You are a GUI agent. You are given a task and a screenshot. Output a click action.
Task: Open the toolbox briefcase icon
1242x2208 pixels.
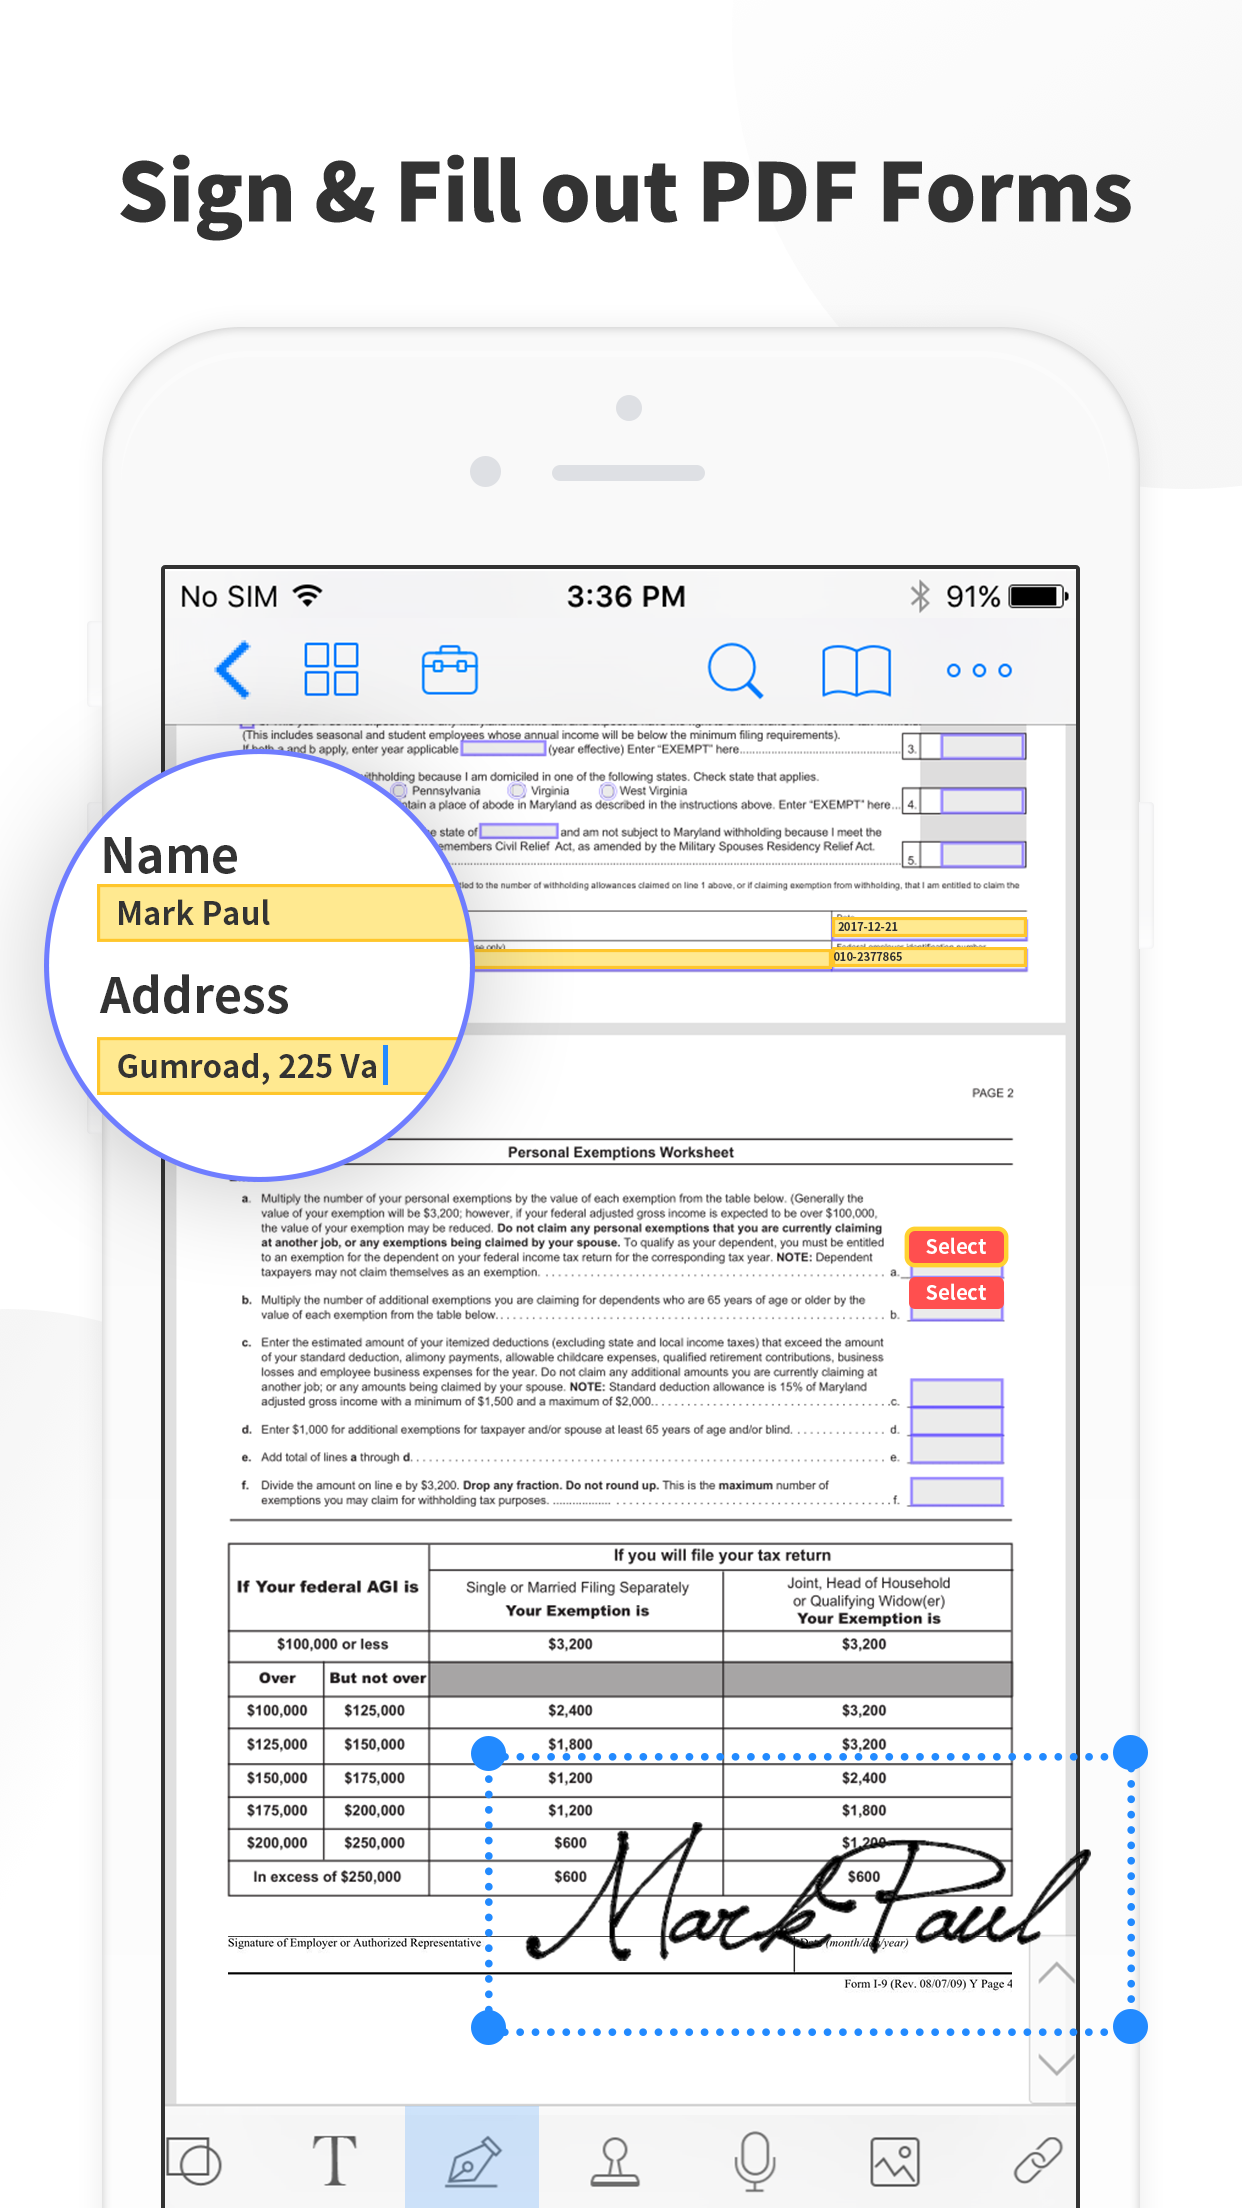pos(450,670)
